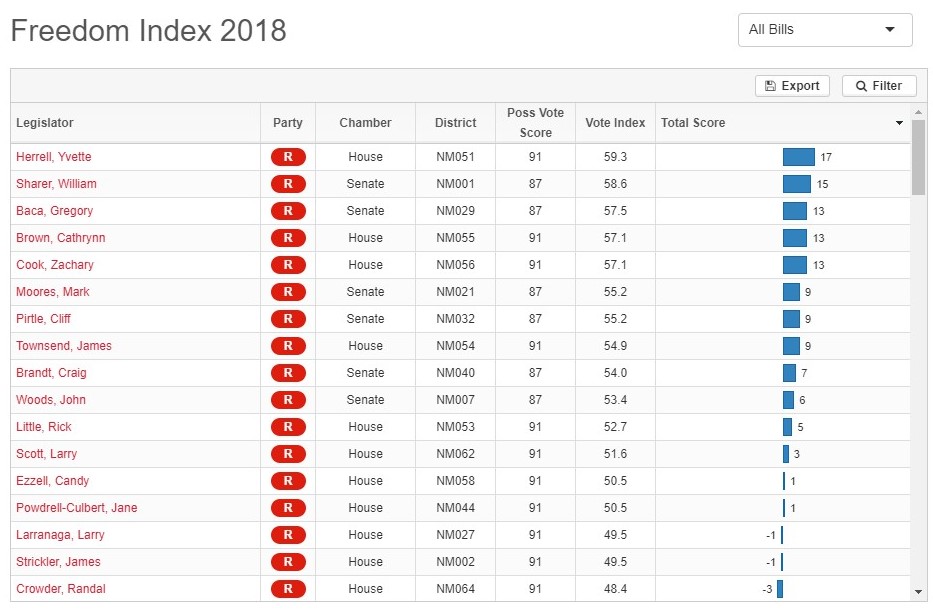Click the Total Score sort arrow

pyautogui.click(x=899, y=123)
